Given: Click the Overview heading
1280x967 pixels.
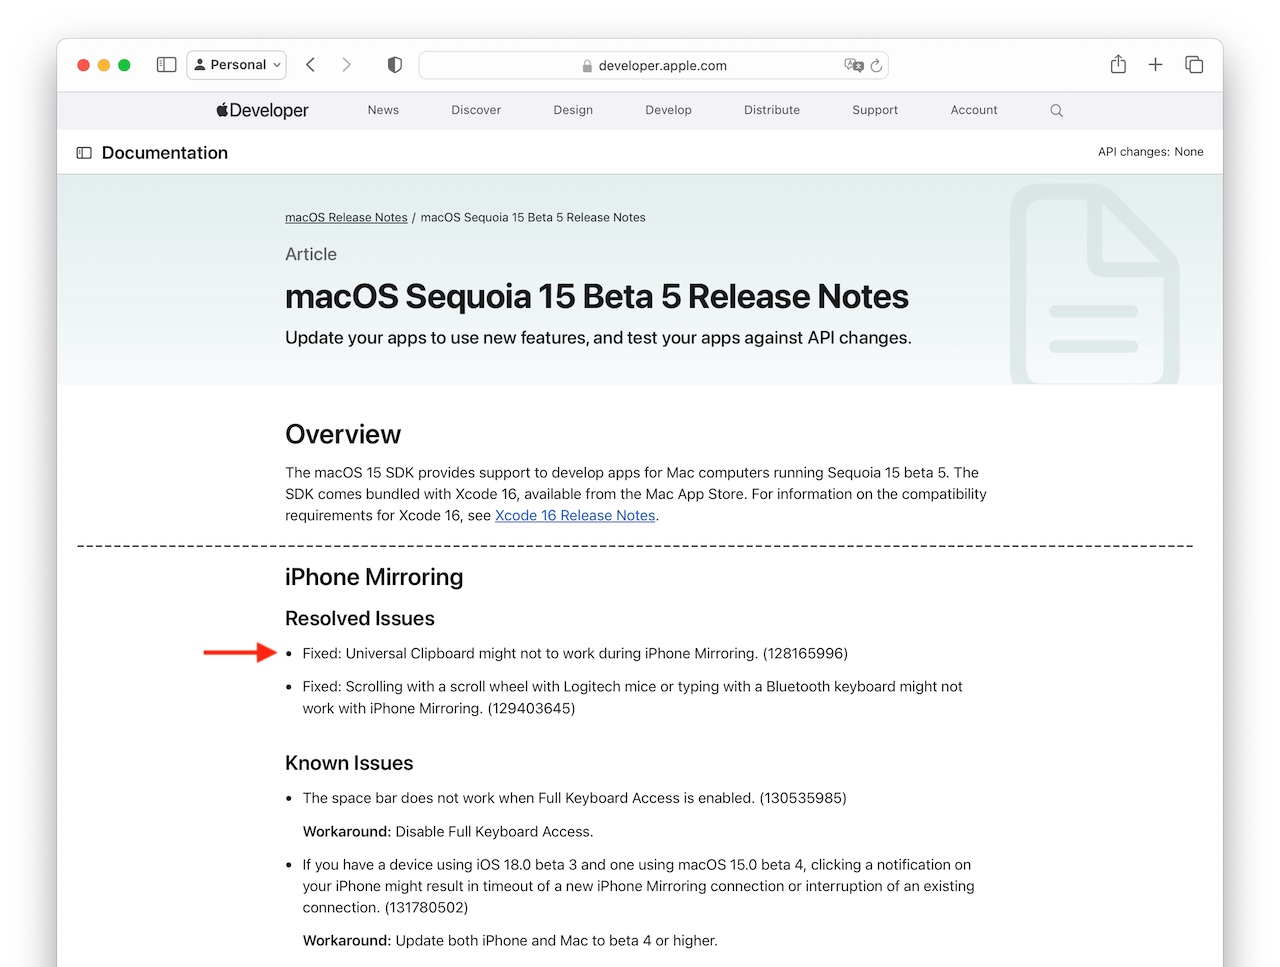Looking at the screenshot, I should pos(343,434).
